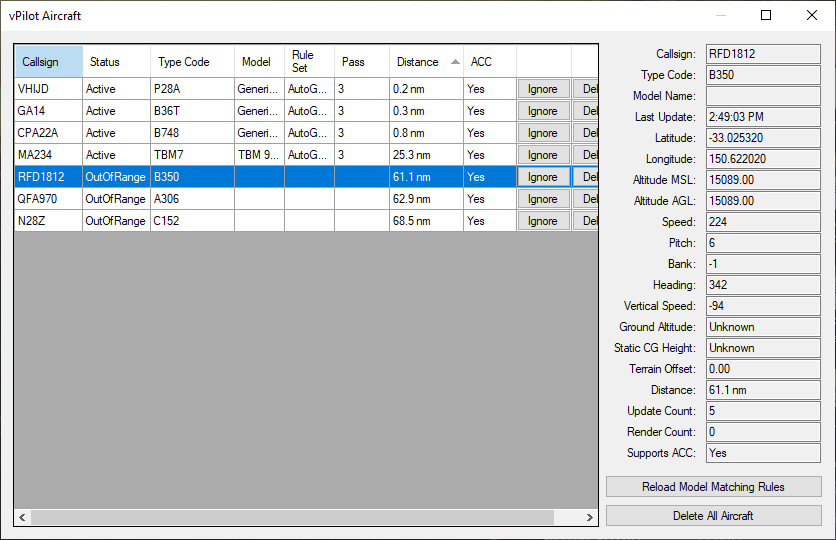Click the Altitude MSL value field
This screenshot has height=540, width=836.
click(x=762, y=180)
